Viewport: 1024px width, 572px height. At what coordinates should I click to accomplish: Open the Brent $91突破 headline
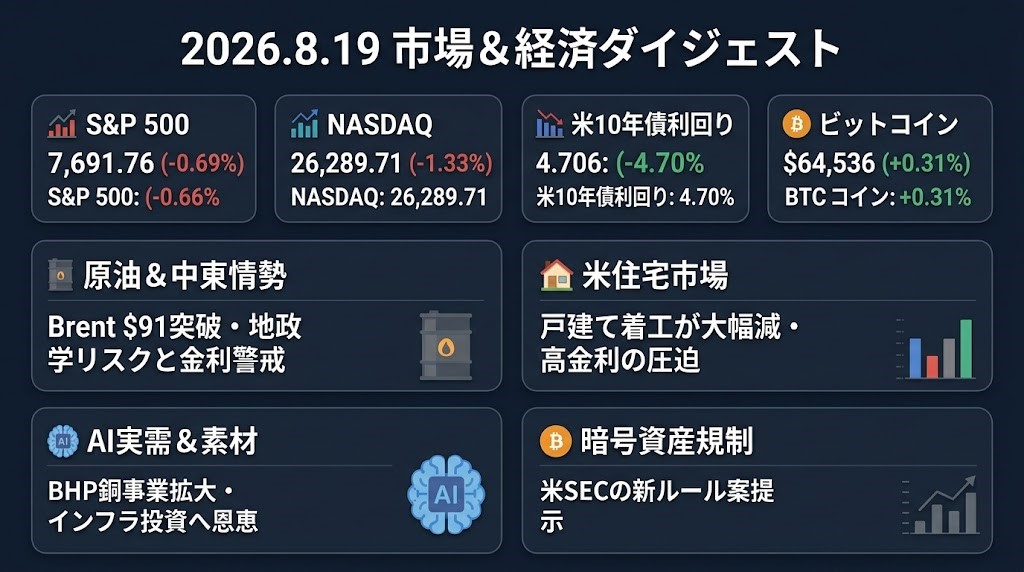pos(175,343)
